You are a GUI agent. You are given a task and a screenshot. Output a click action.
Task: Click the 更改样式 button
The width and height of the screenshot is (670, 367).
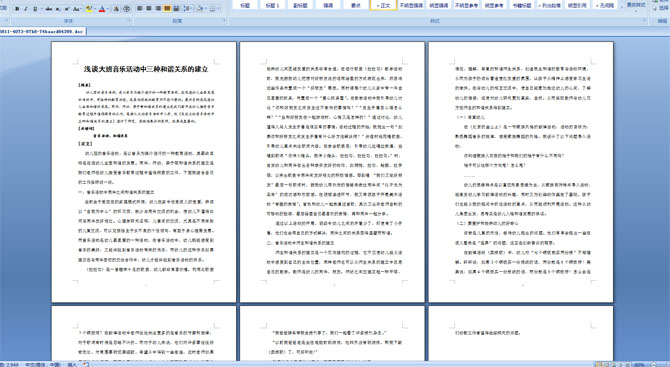point(635,5)
